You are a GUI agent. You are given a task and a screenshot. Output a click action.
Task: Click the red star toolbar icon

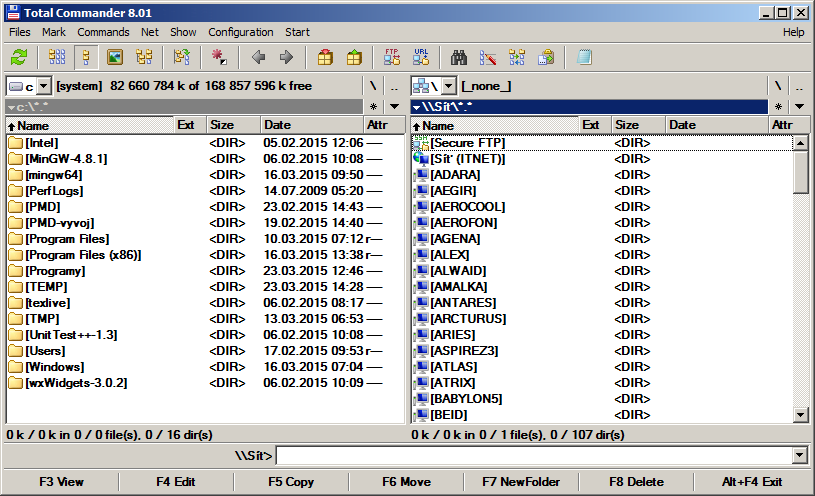click(x=219, y=57)
